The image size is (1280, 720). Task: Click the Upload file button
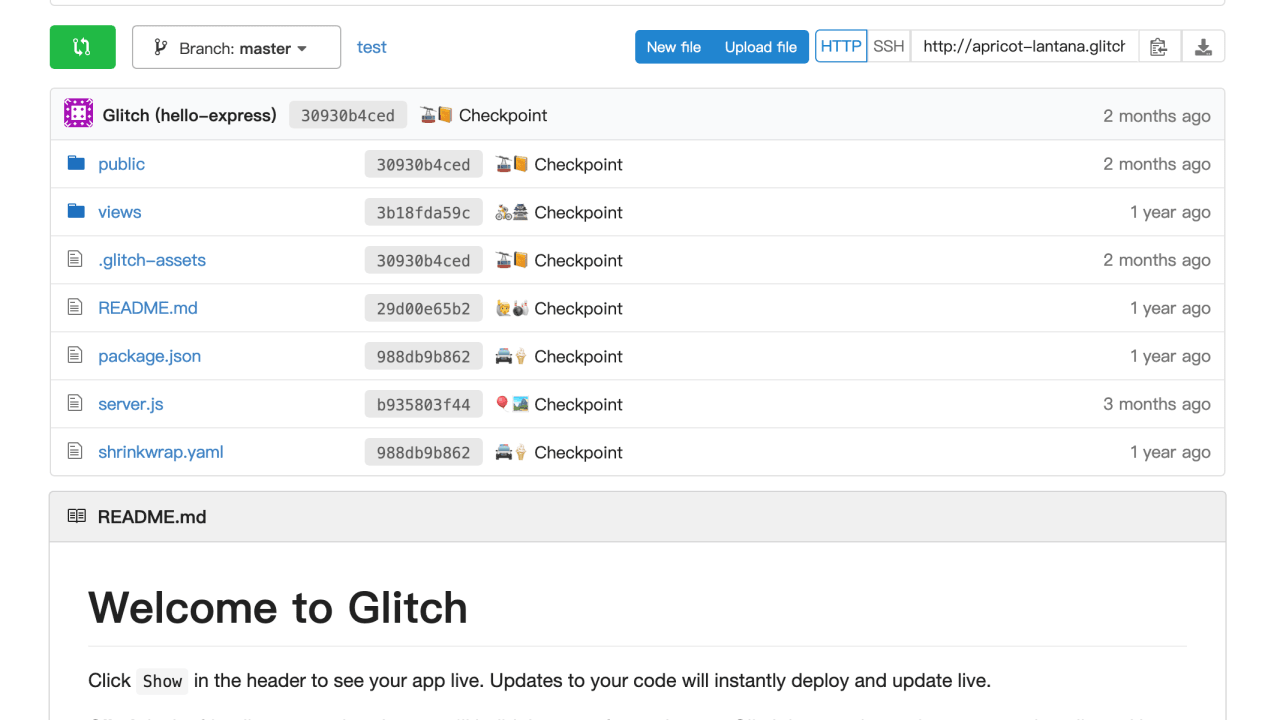coord(761,47)
